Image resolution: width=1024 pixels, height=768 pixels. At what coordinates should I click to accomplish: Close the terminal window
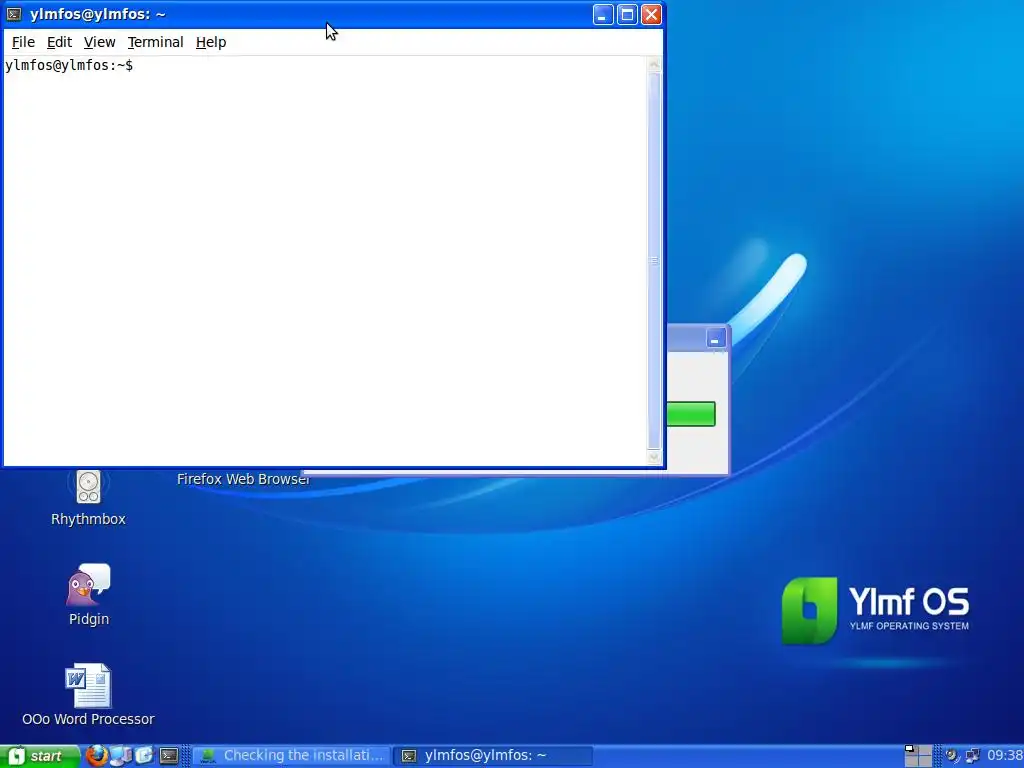651,14
